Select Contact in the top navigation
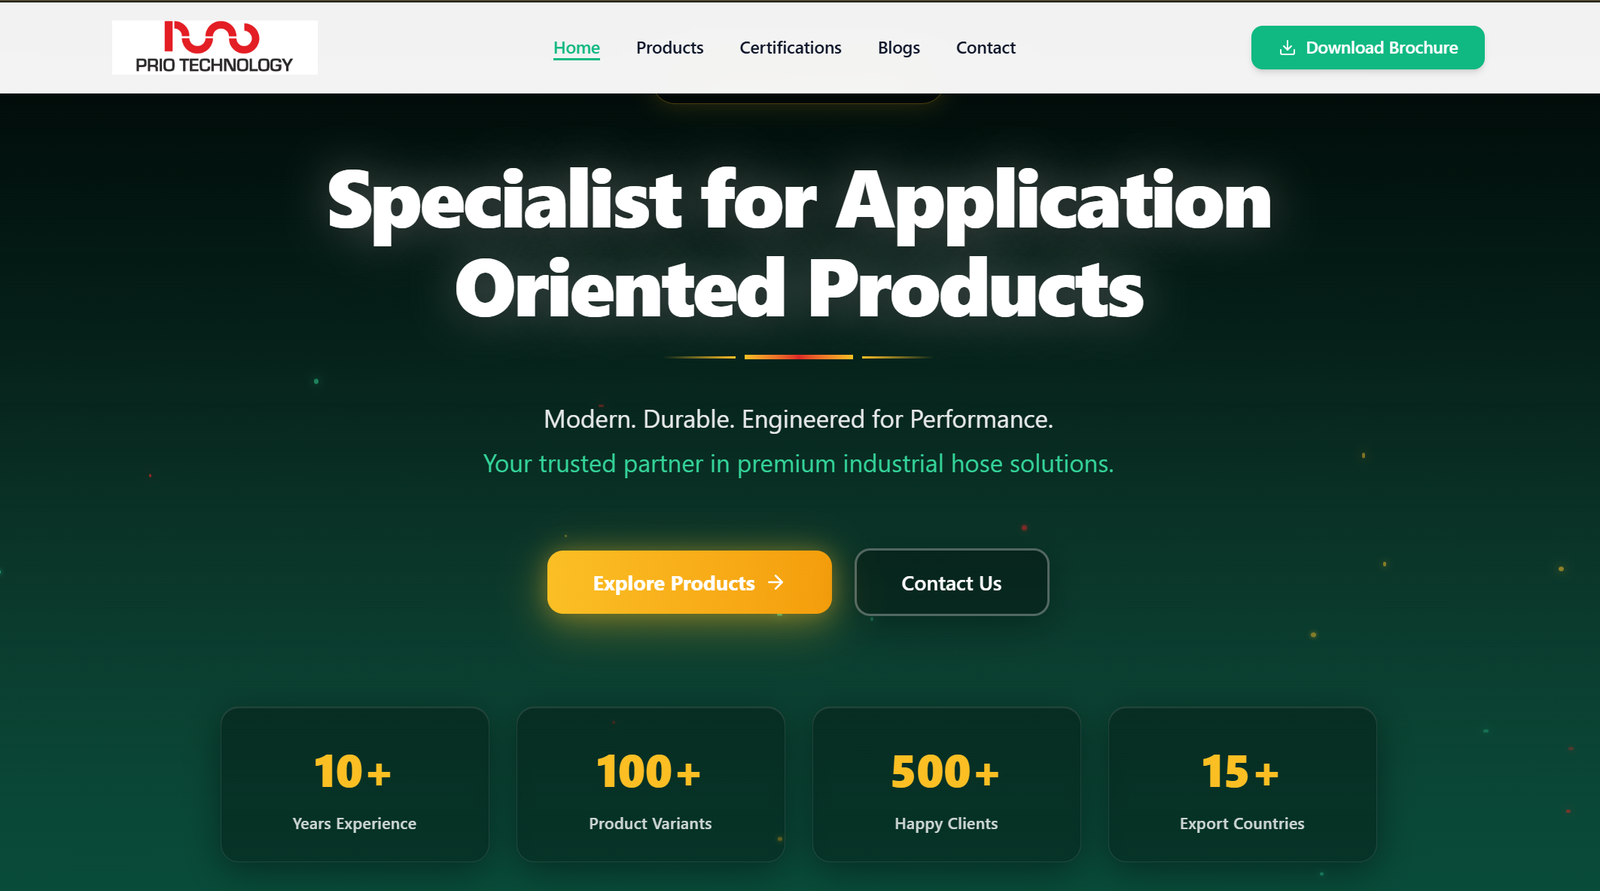The image size is (1600, 891). (985, 48)
